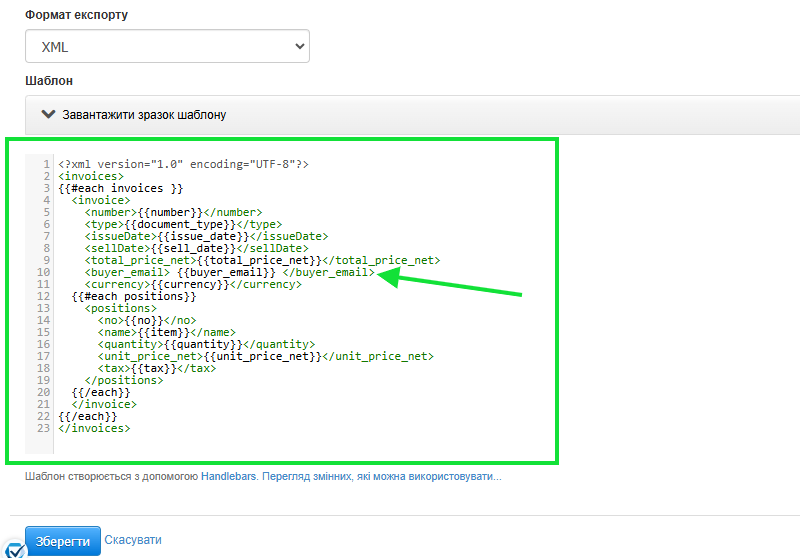Cancel via the Скасувати link
Screen dimensions: 800x558
pyautogui.click(x=133, y=539)
